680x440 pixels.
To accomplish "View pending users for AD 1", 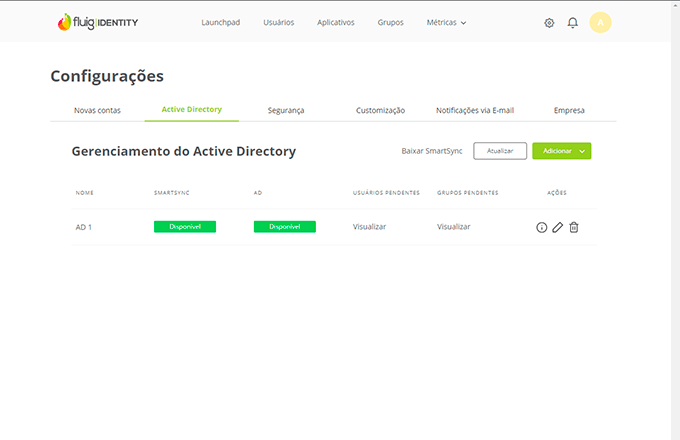I will tap(369, 227).
